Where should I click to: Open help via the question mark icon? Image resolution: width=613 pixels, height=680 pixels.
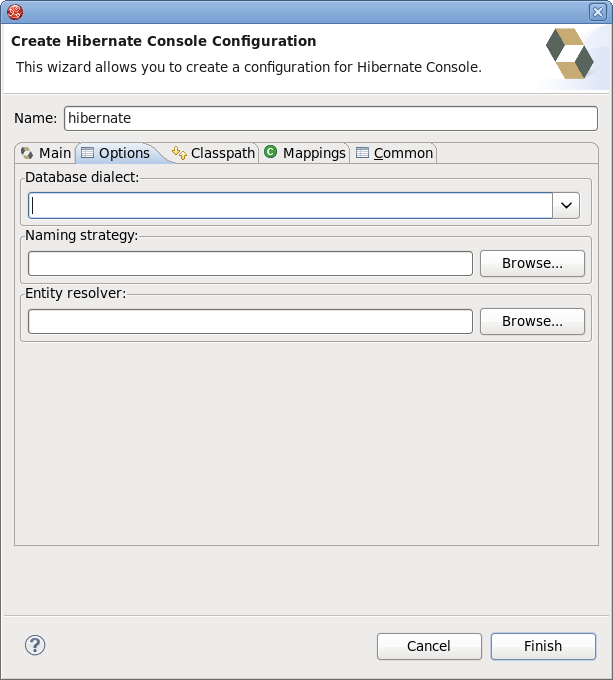[x=35, y=645]
